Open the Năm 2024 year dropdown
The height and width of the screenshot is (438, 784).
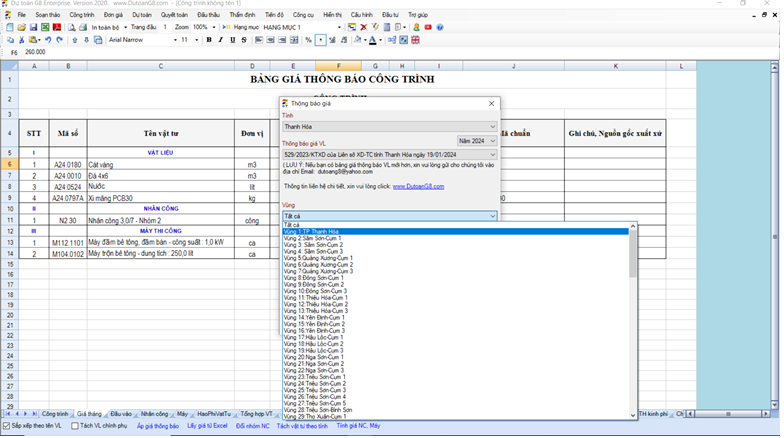point(477,142)
